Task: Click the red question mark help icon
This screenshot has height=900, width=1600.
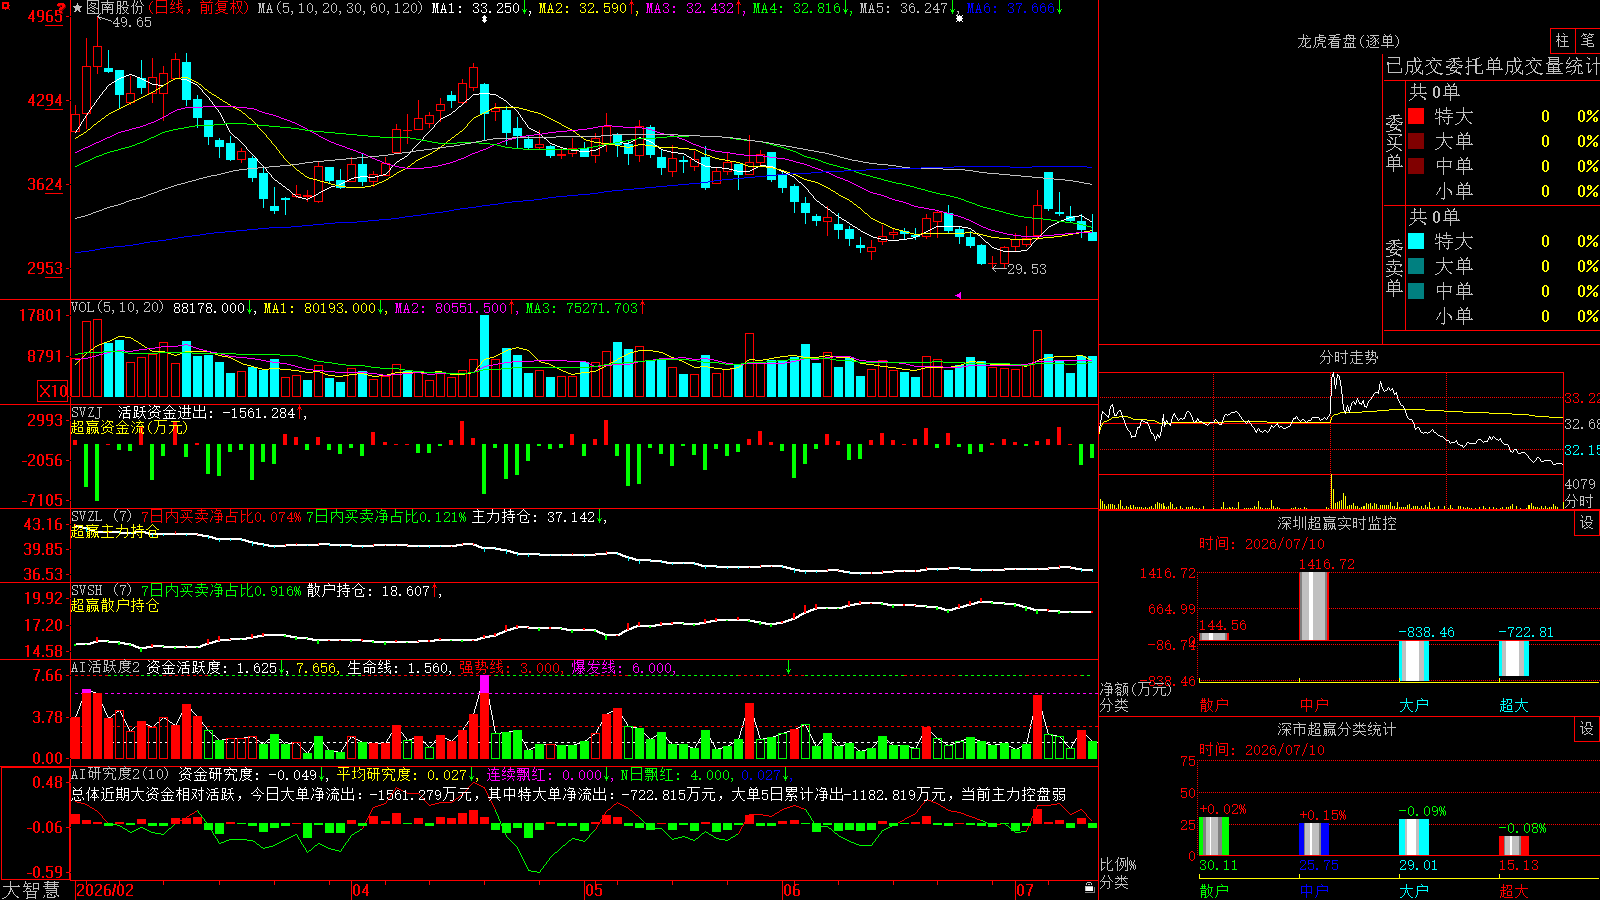Action: pos(62,9)
